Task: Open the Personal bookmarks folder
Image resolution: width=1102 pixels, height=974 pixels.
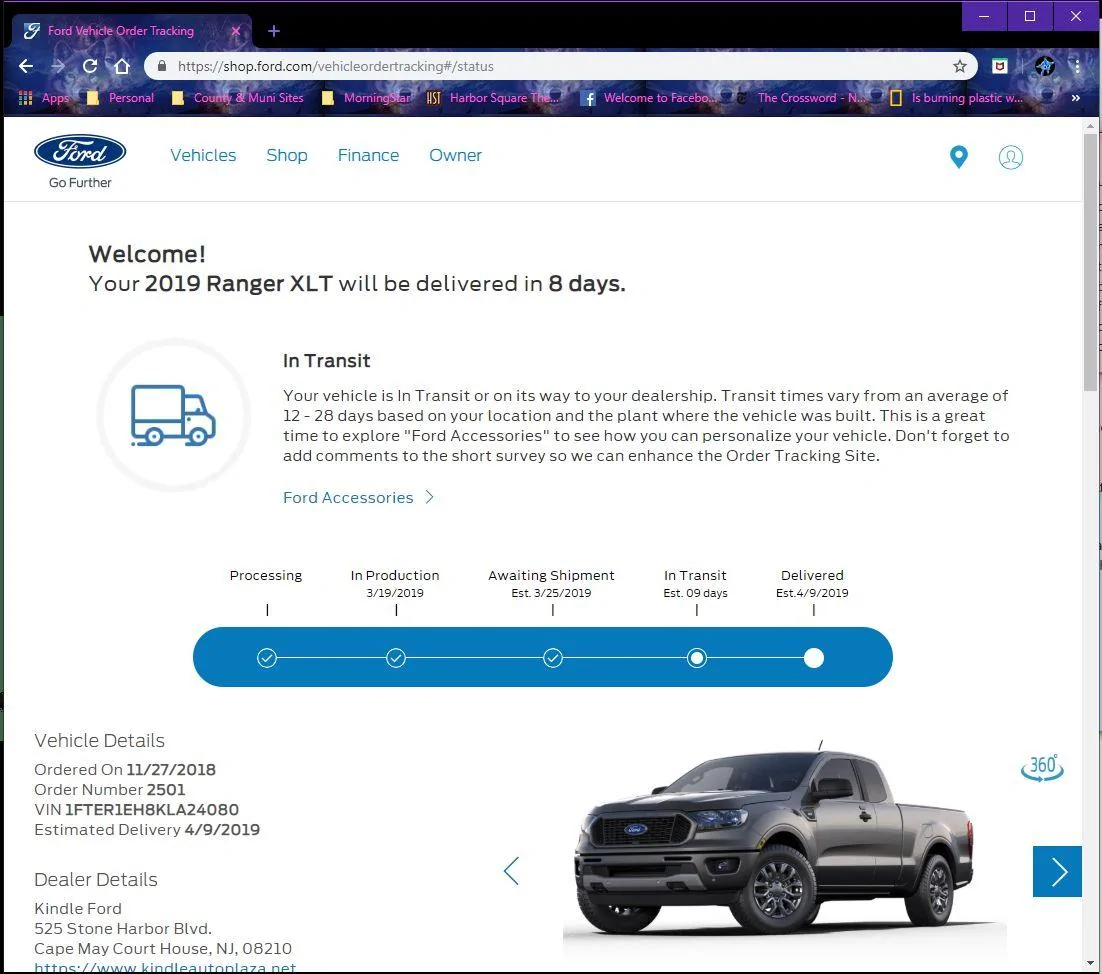Action: tap(120, 98)
